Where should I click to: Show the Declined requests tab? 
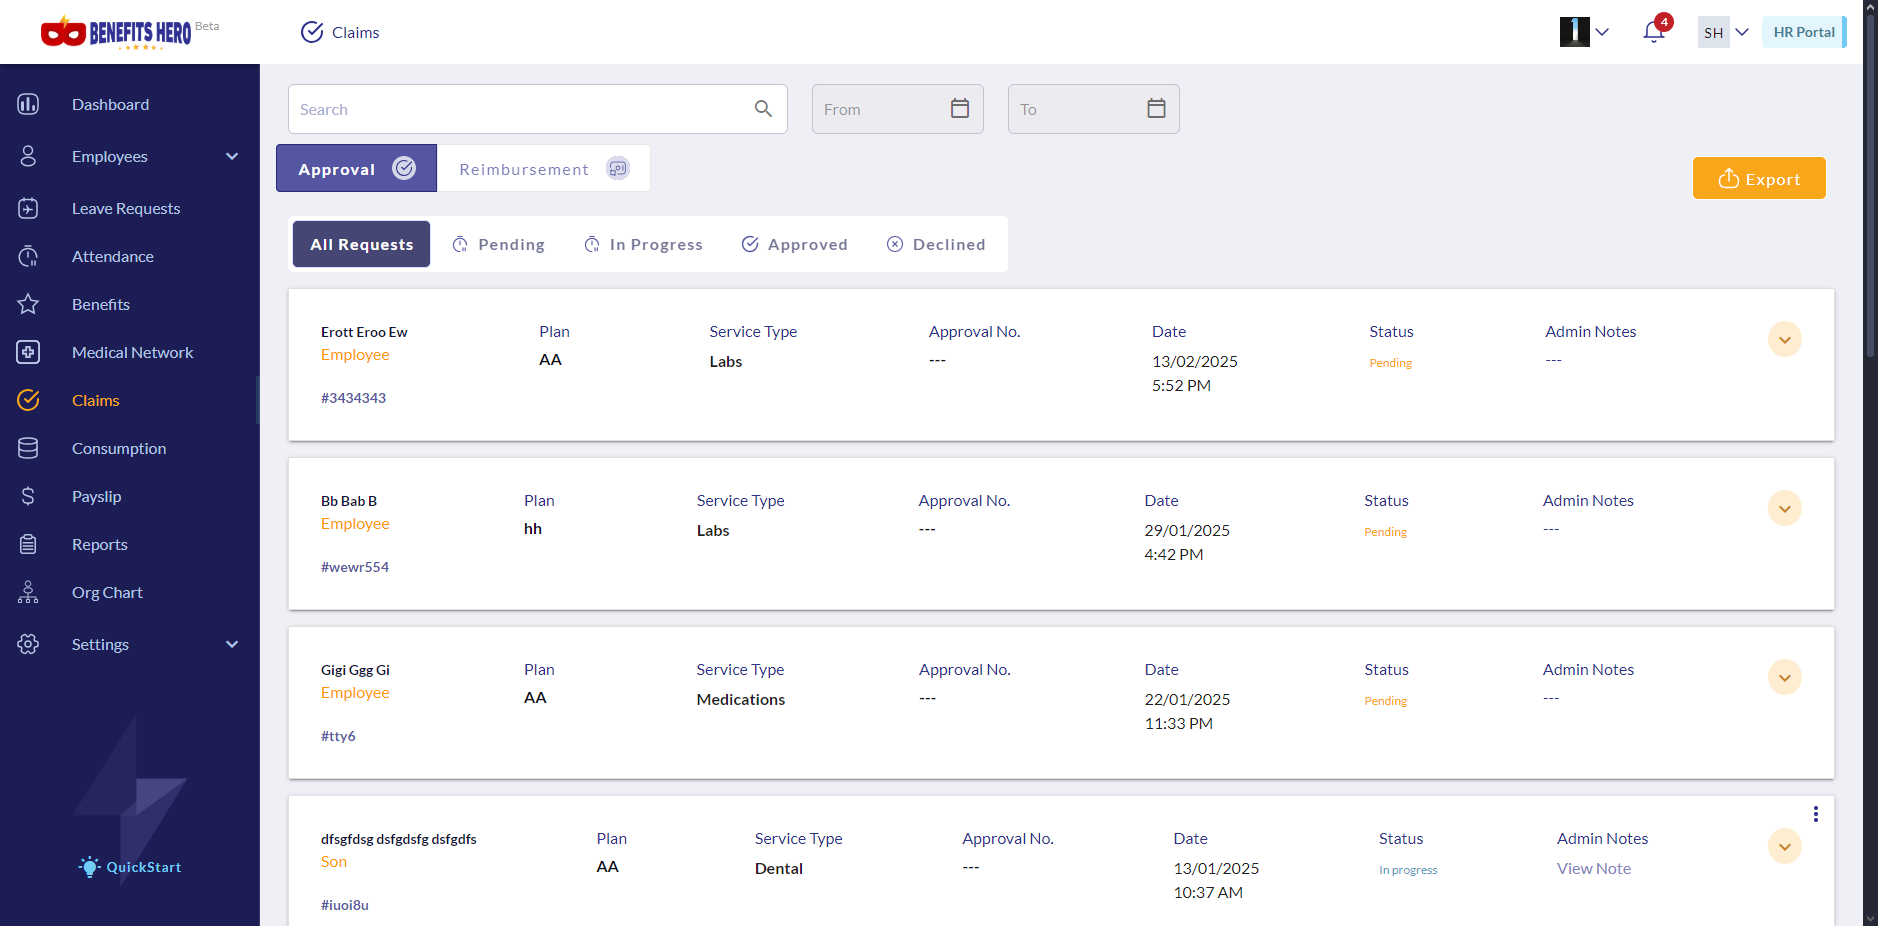point(936,244)
